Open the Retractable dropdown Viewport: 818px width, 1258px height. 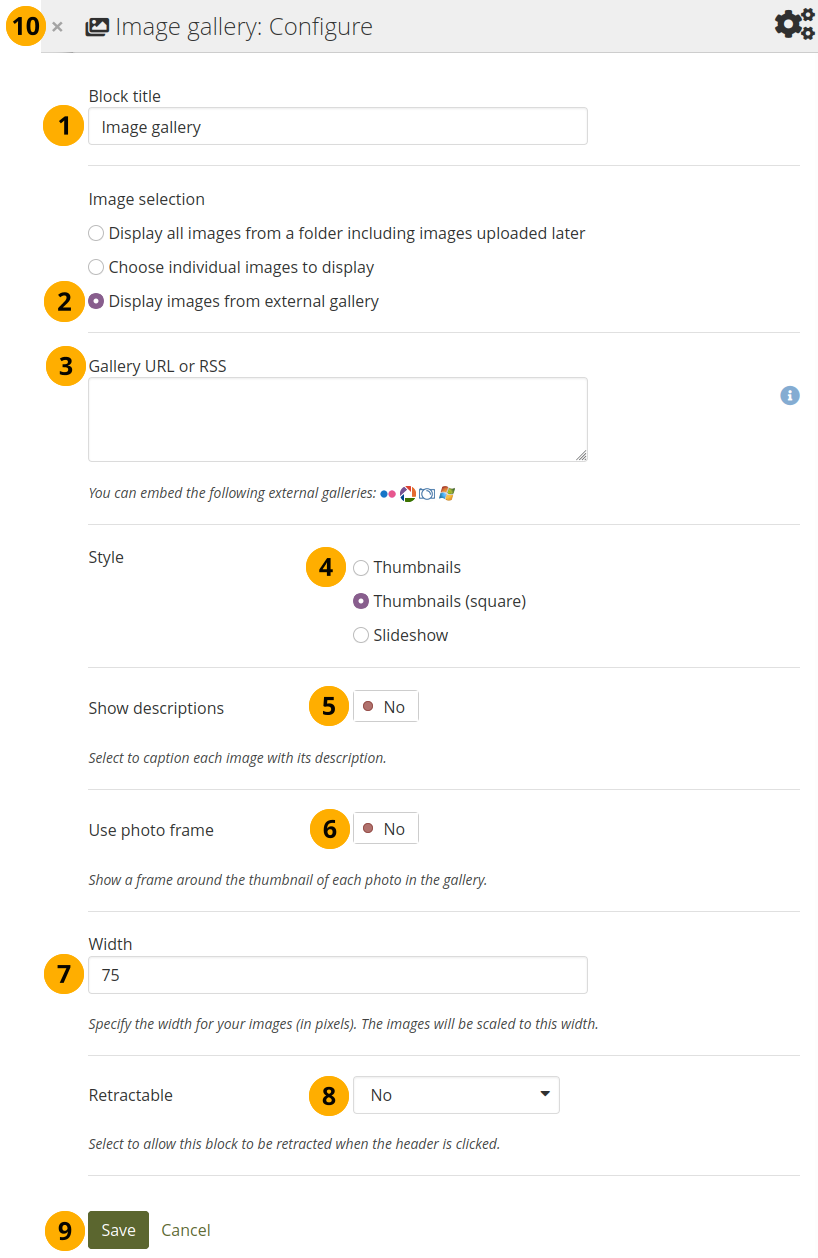pos(456,1096)
